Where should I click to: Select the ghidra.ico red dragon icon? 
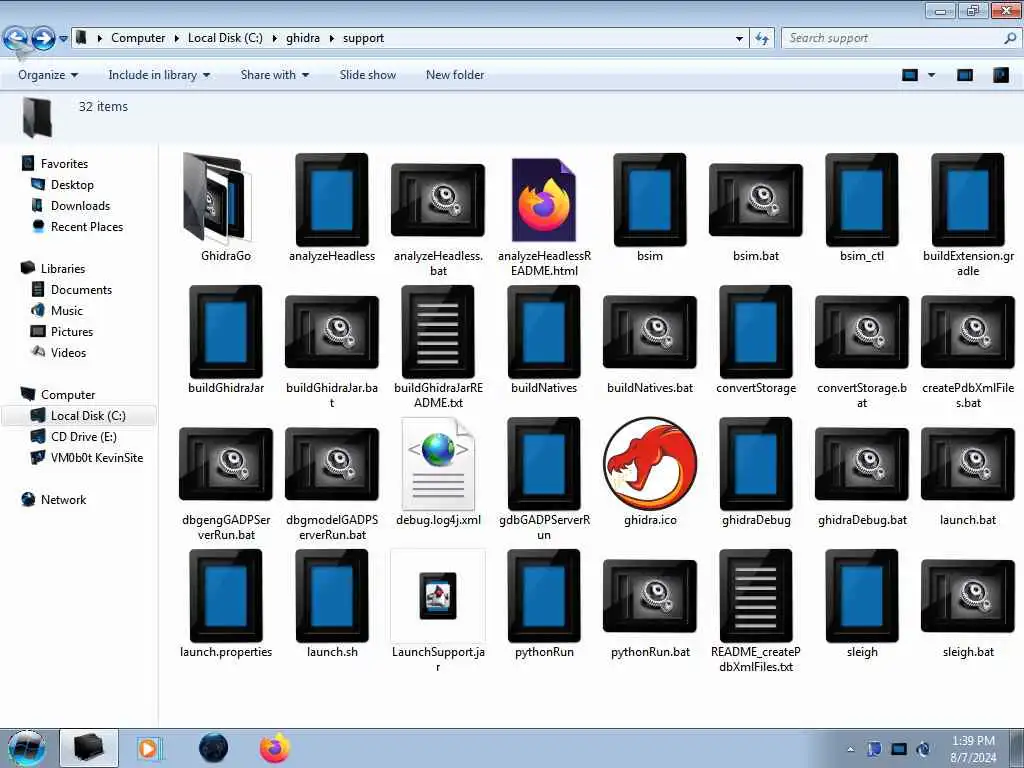[650, 464]
